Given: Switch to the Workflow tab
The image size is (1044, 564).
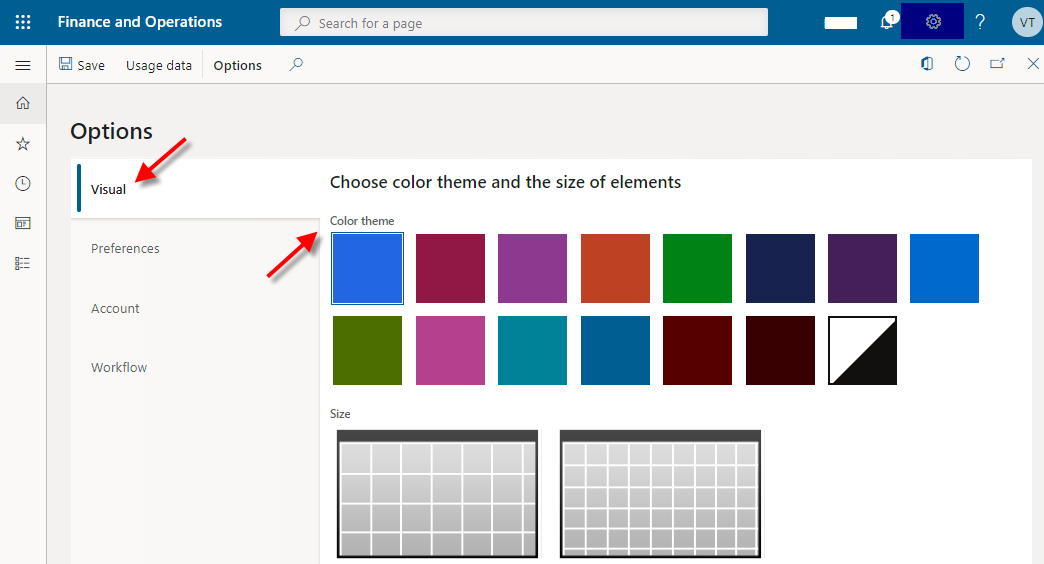Looking at the screenshot, I should (x=119, y=368).
